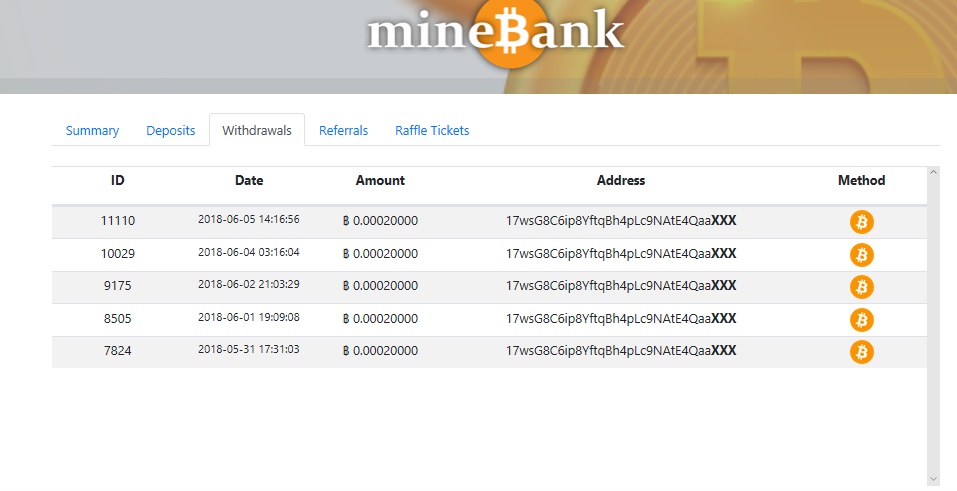Viewport: 957px width, 491px height.
Task: Click the ID column header
Action: (x=117, y=180)
